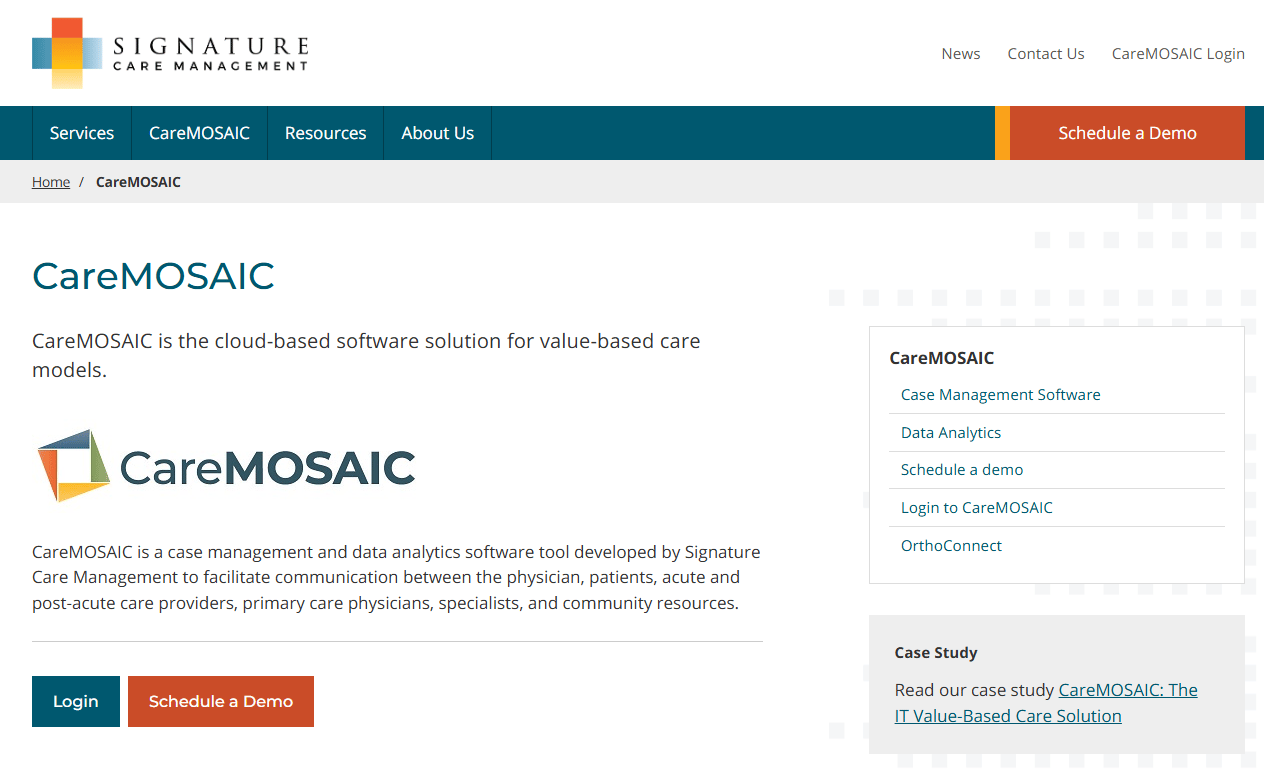Select Schedule a demo in sidebar list
1264x782 pixels.
point(962,470)
